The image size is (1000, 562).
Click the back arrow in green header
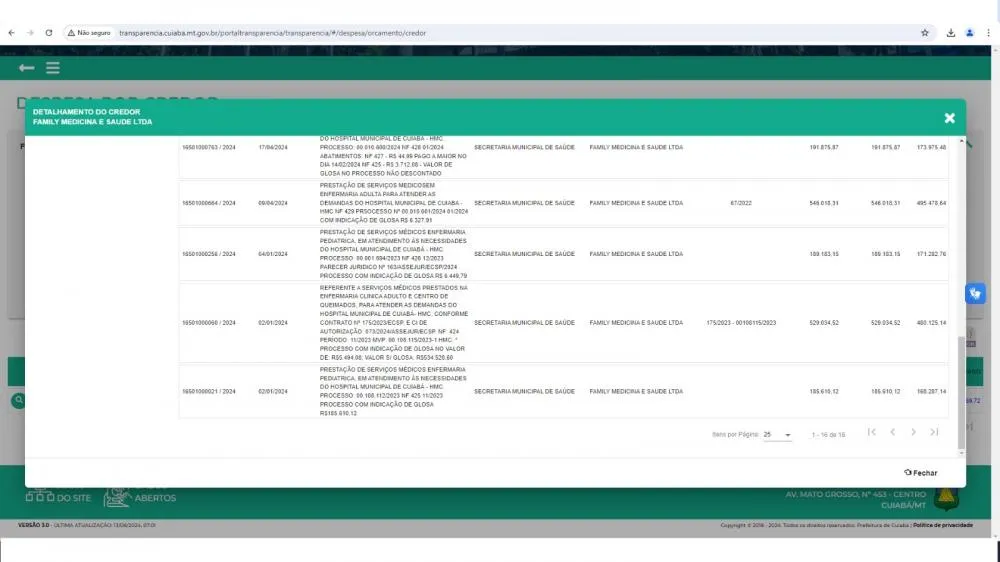[x=26, y=68]
